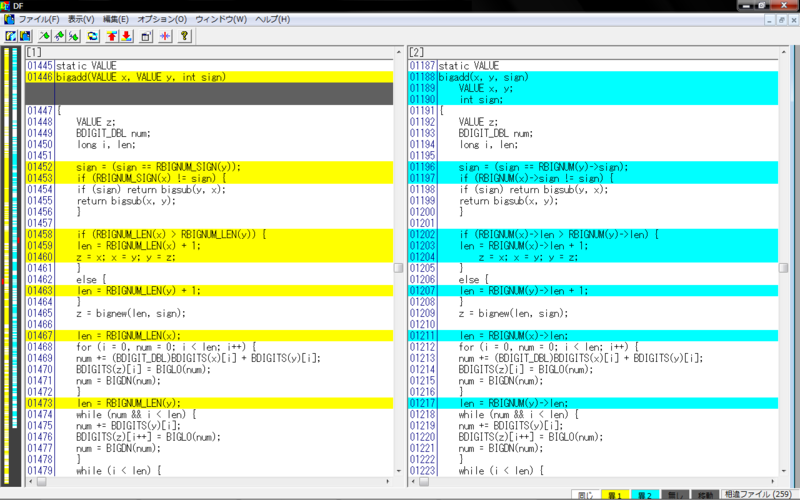This screenshot has height=500, width=800.
Task: Click the third green flag toolbar icon
Action: click(74, 36)
